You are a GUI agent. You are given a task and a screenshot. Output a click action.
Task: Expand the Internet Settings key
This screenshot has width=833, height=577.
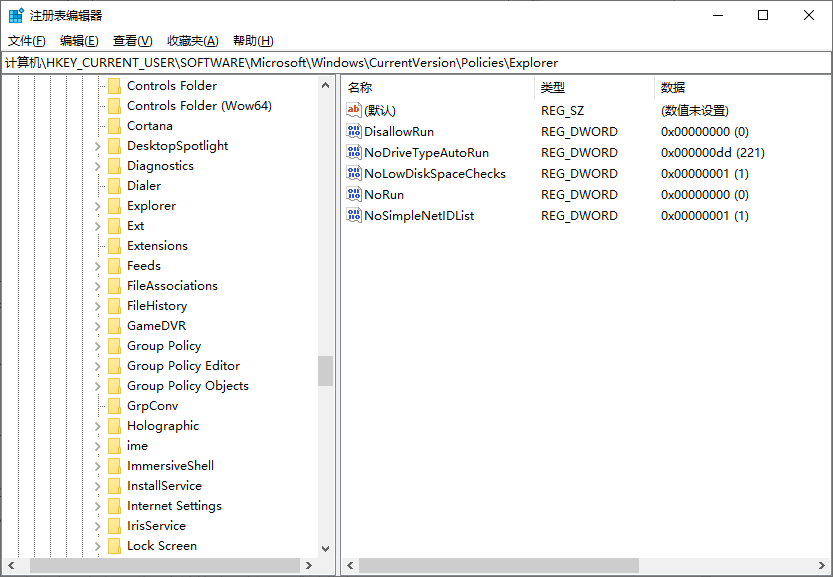click(x=98, y=506)
